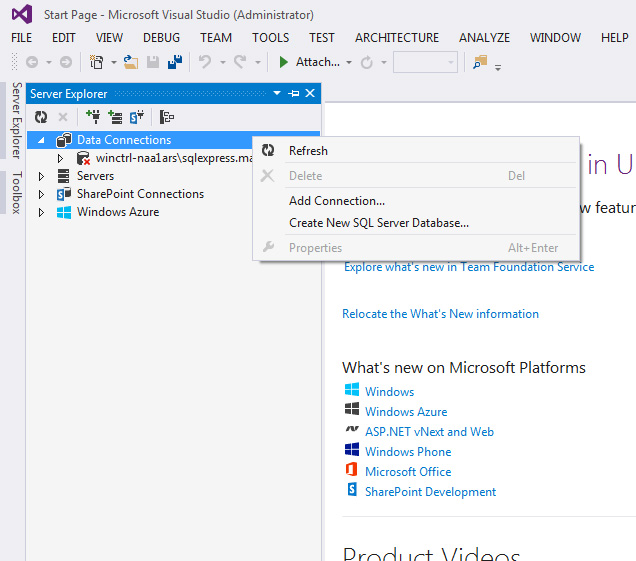Open the Attach debug target dropdown arrow
Viewport: 636px width, 561px height.
349,62
